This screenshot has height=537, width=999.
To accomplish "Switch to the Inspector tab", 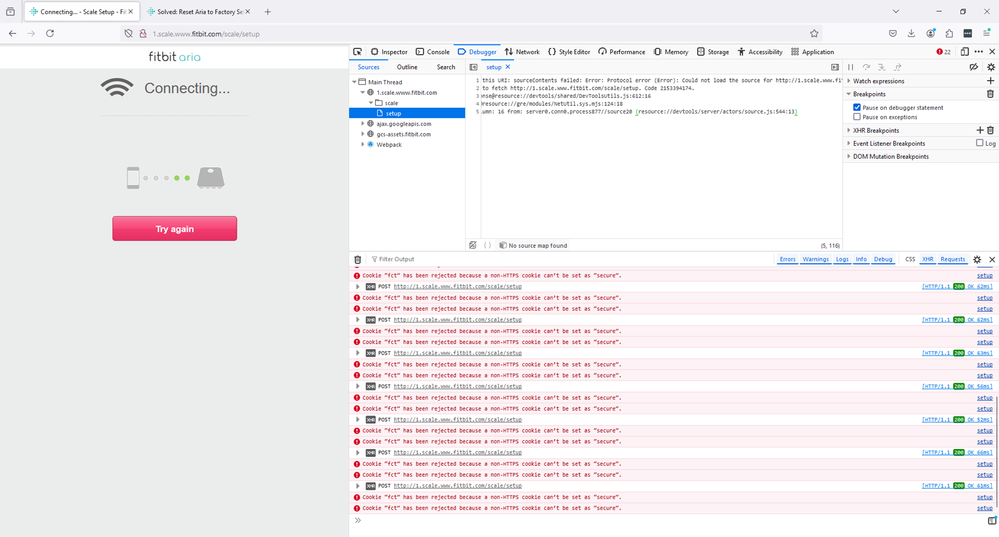I will [x=389, y=52].
